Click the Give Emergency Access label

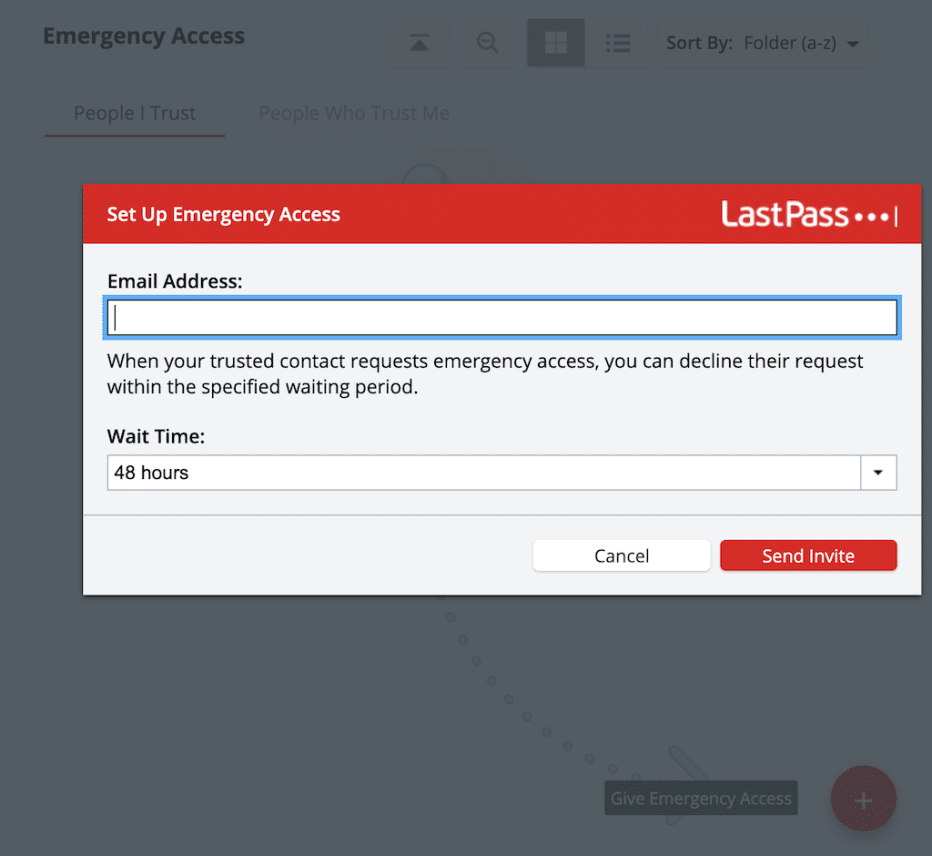[x=700, y=798]
